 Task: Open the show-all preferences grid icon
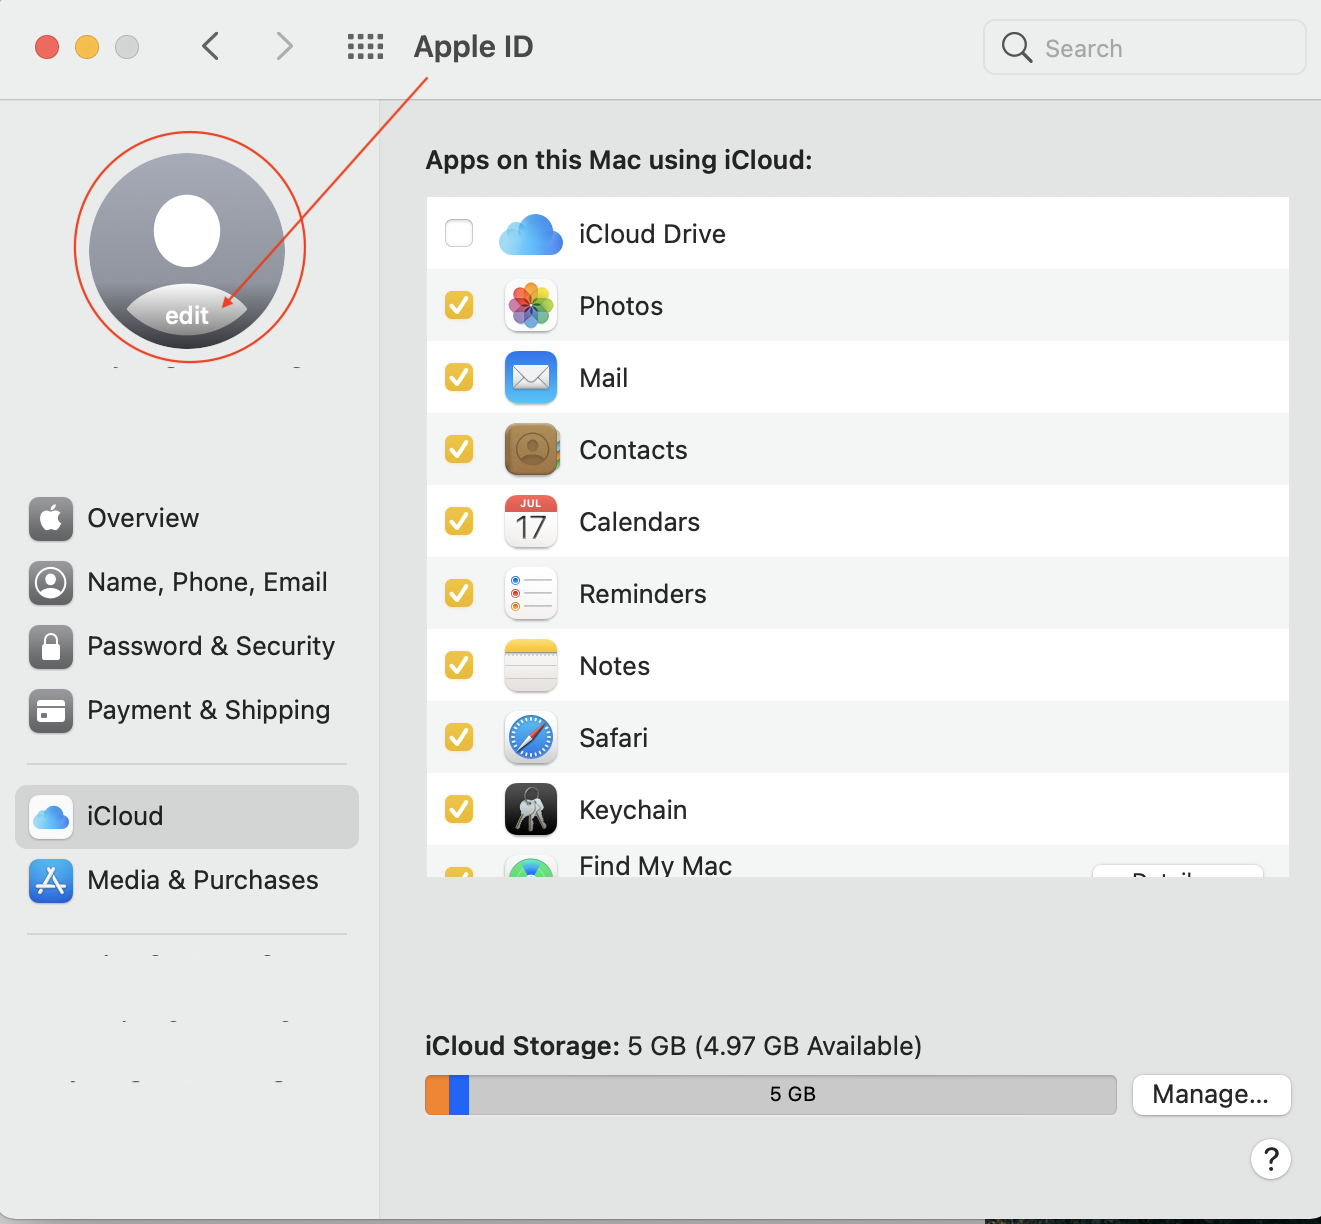coord(365,46)
